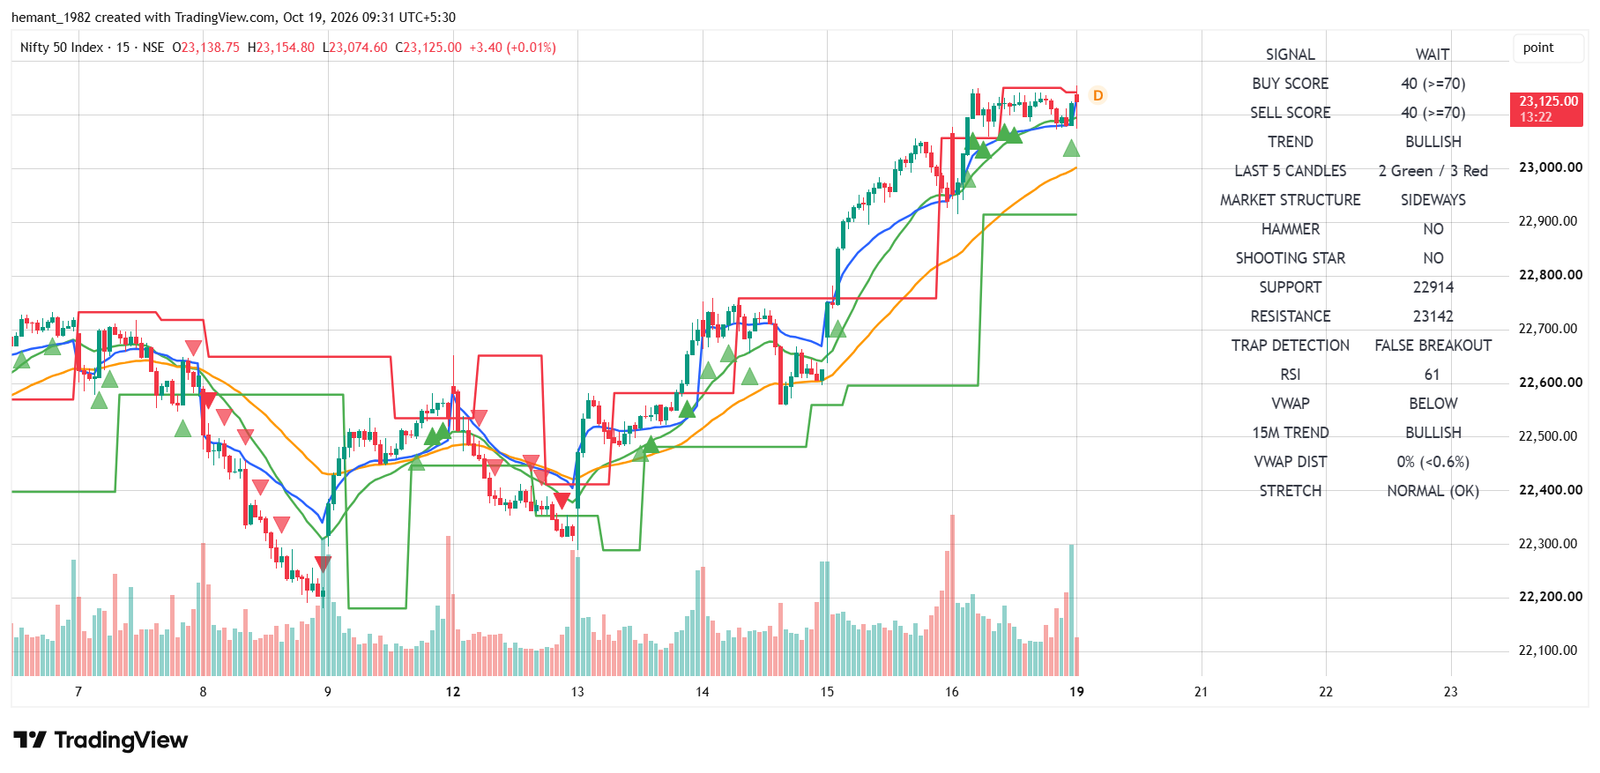
Task: Click the high price H23,154.80 in header
Action: pyautogui.click(x=281, y=47)
